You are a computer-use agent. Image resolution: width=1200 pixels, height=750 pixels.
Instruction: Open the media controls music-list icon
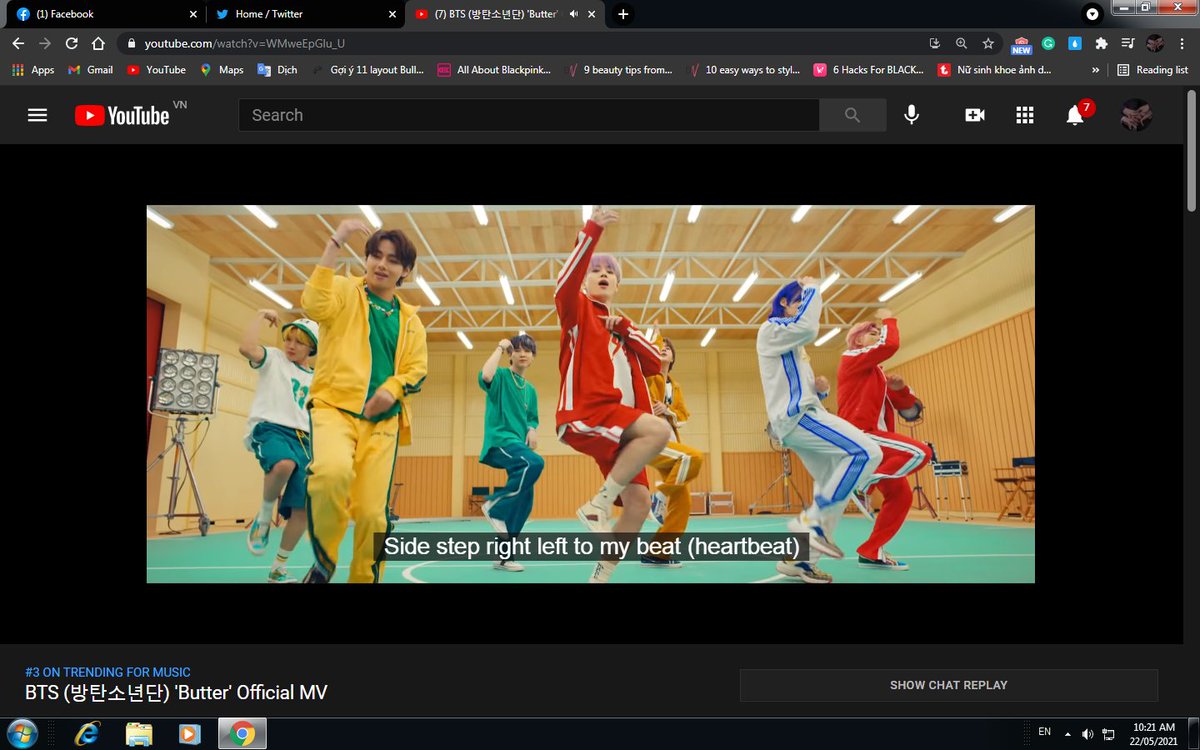[1128, 43]
